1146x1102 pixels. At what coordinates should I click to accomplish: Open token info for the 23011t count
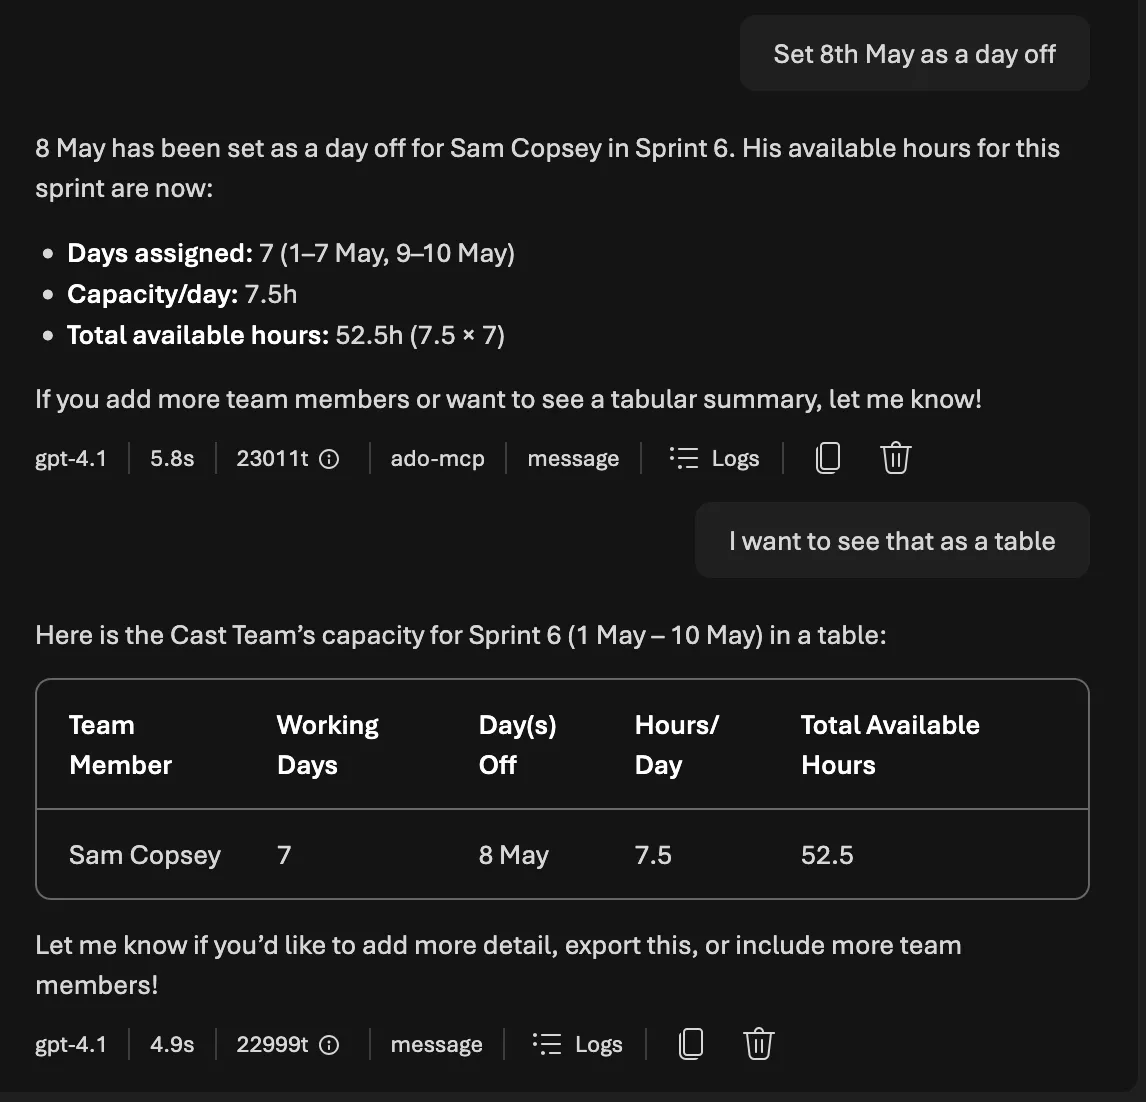point(330,457)
